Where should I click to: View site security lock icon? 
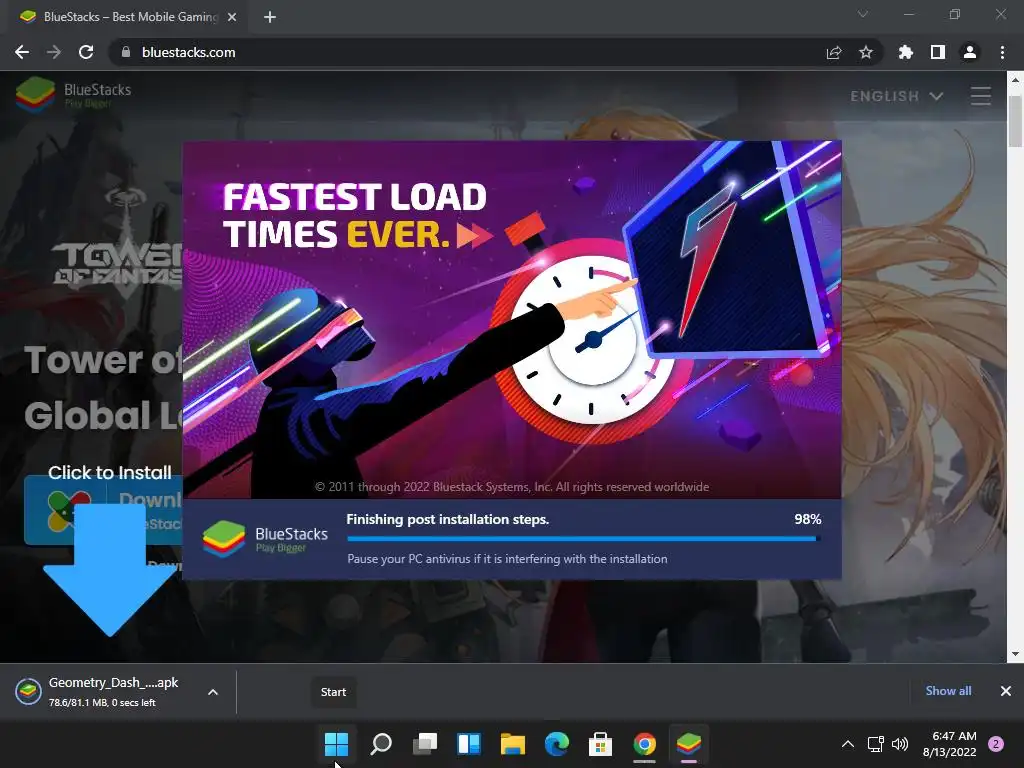126,52
